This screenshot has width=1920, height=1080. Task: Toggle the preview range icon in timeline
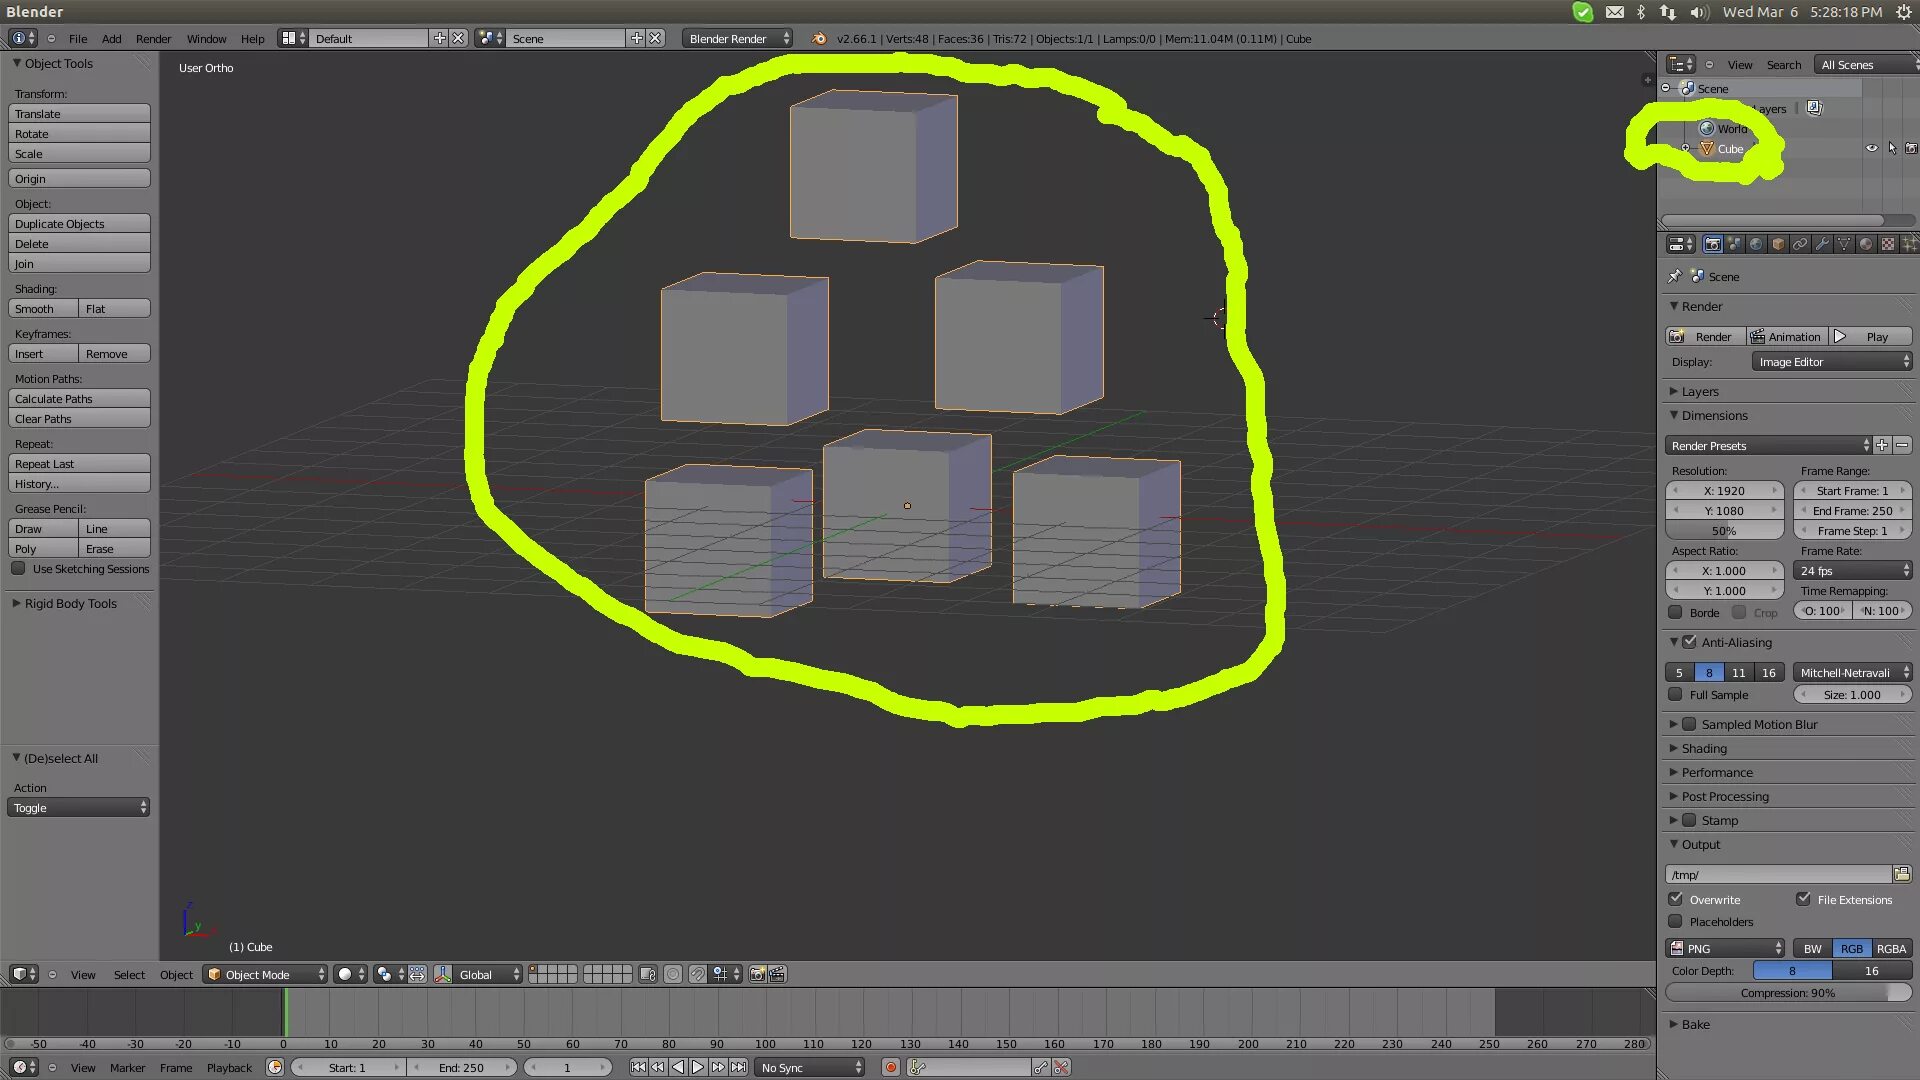coord(275,1067)
